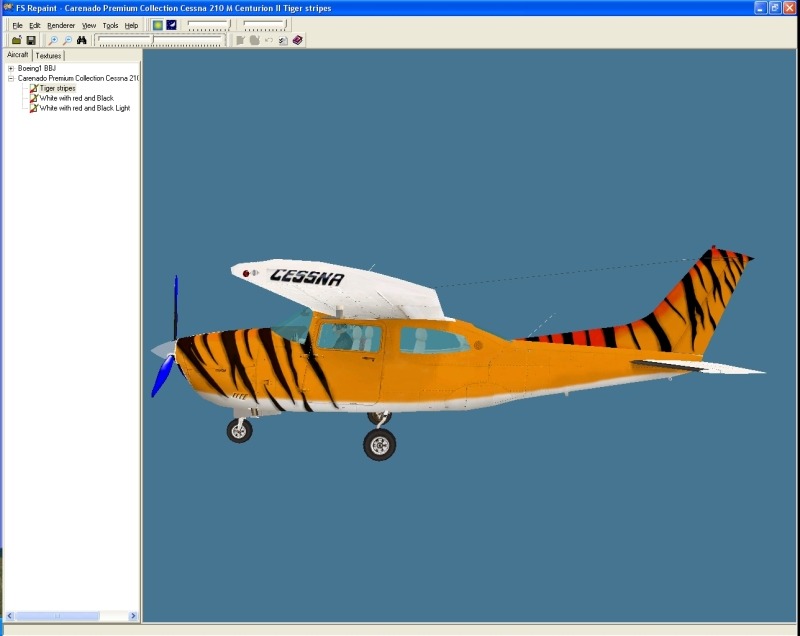
Task: Open an aircraft with the folder icon
Action: point(17,40)
